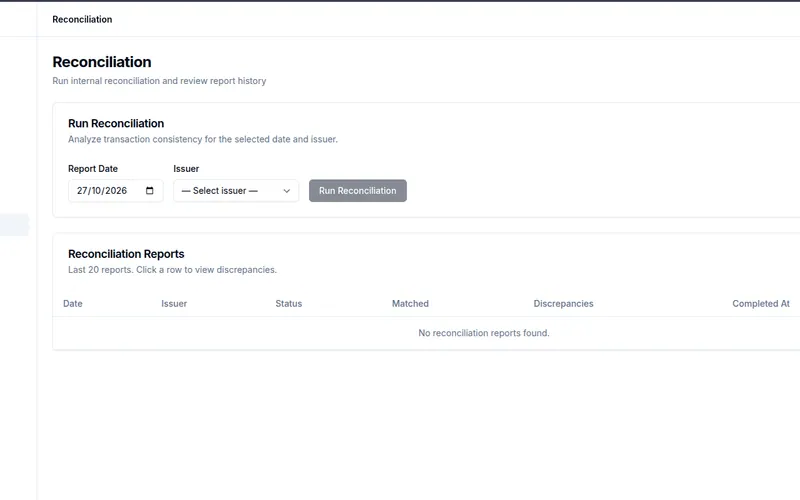Click the Run Reconciliation button
Screen dimensions: 800x500
tap(358, 191)
